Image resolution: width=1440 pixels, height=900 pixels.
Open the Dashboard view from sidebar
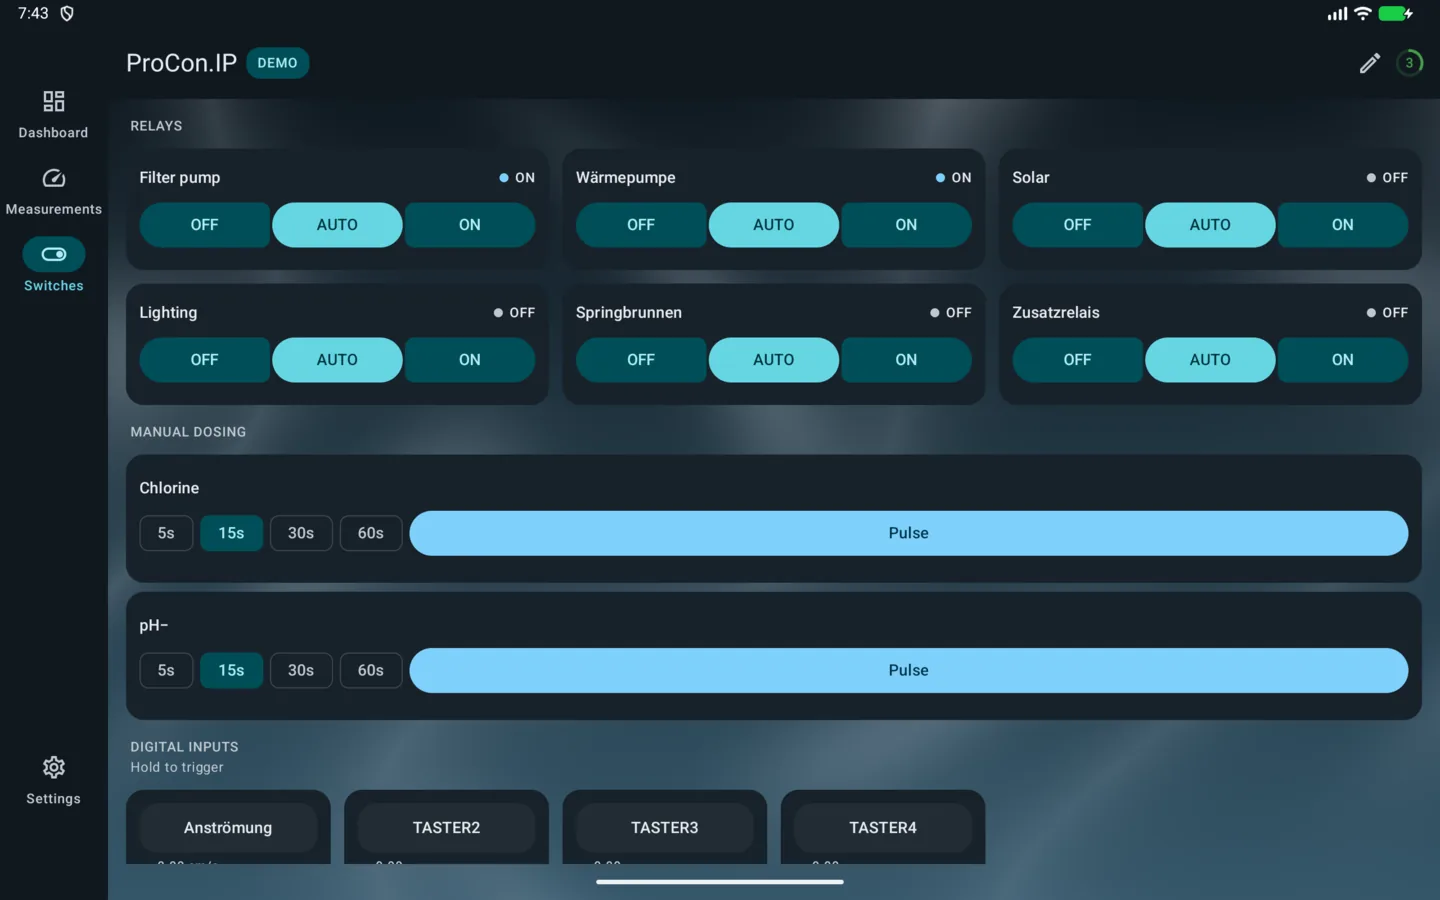point(53,114)
